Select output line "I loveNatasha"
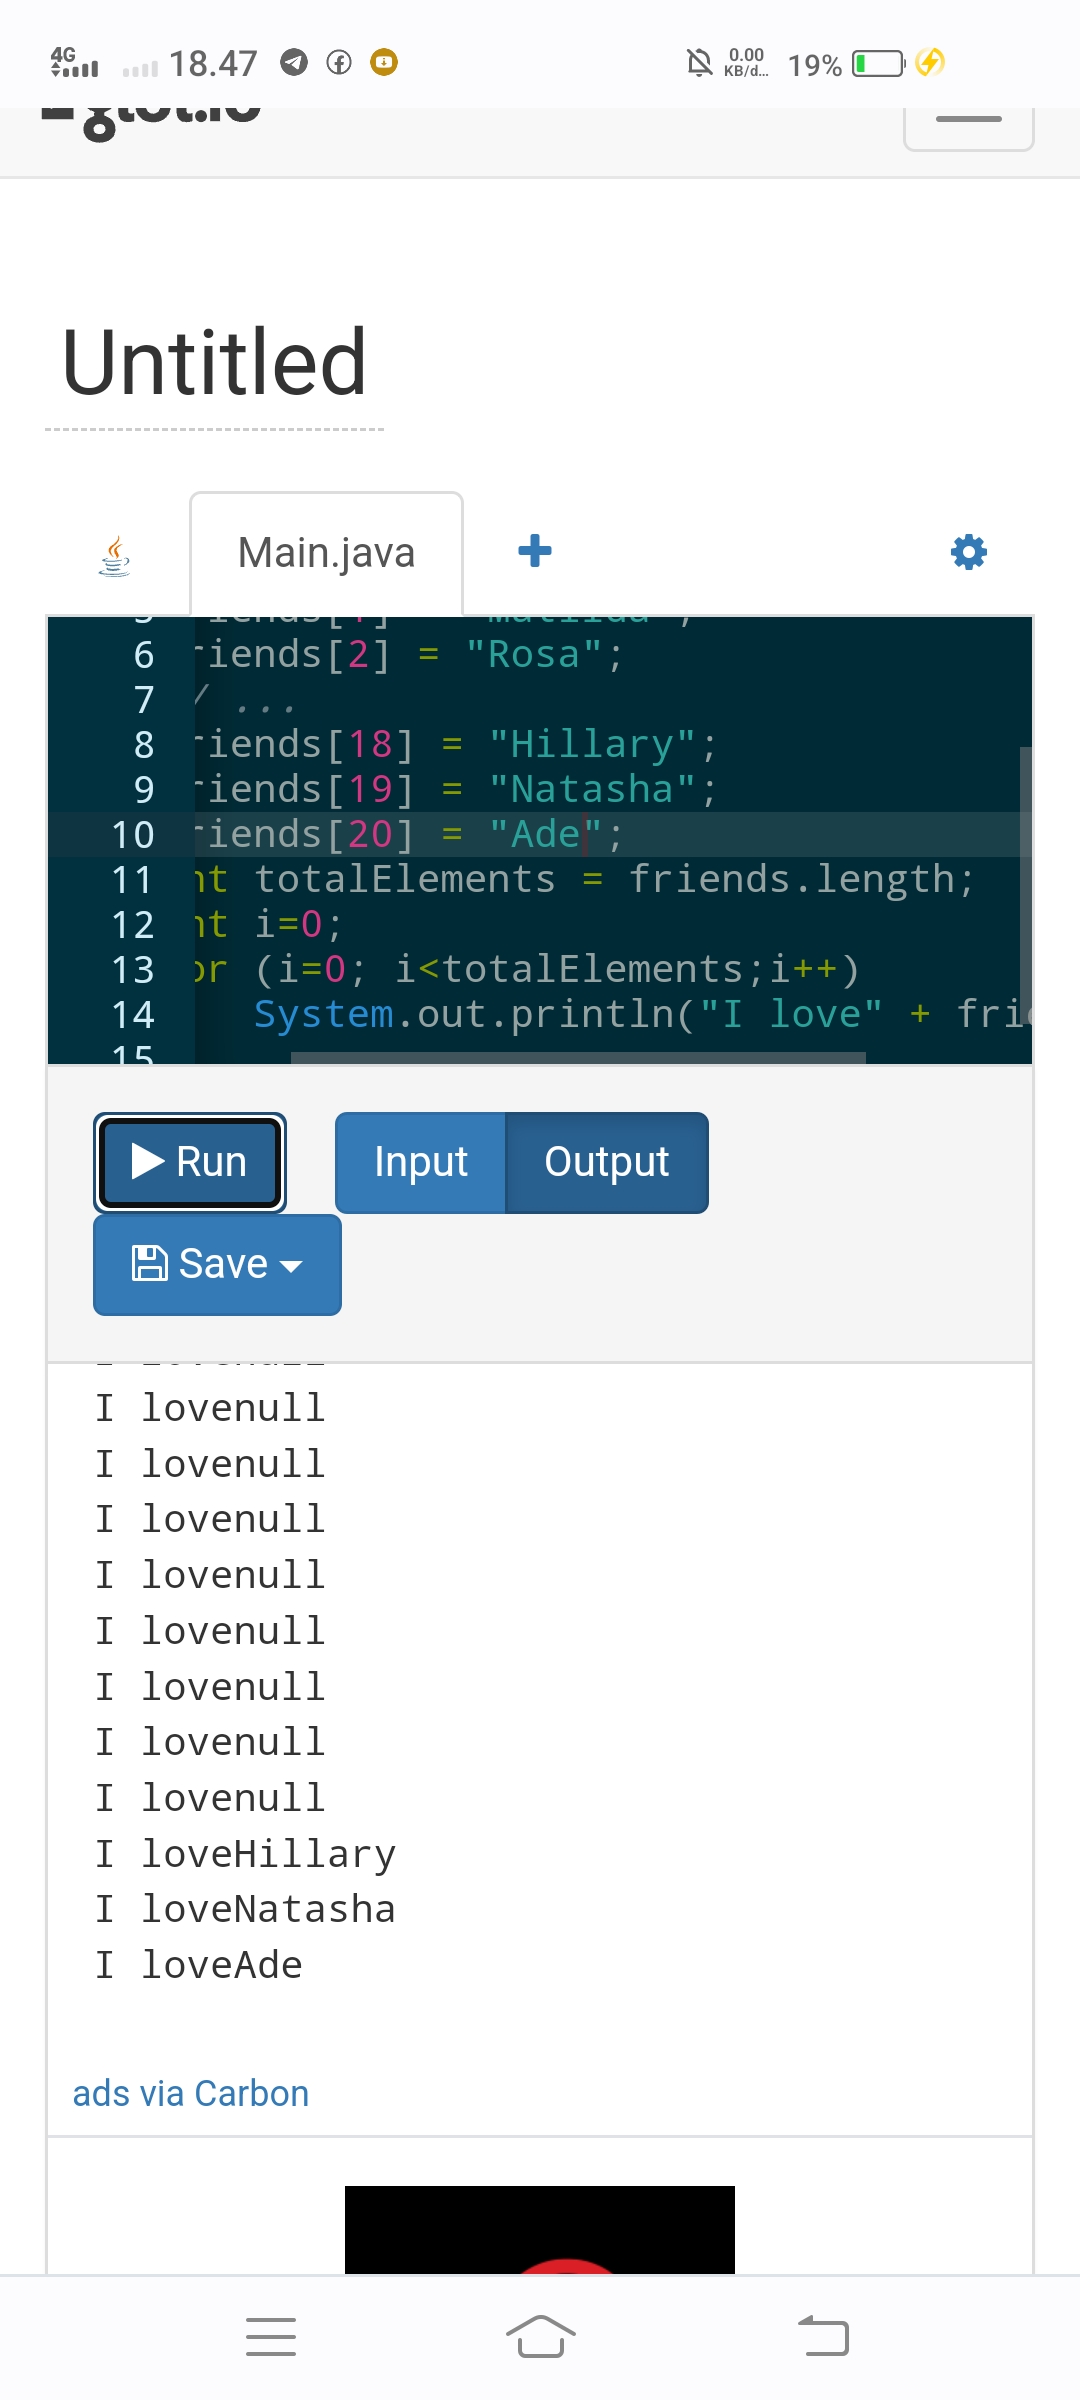The height and width of the screenshot is (2400, 1080). [x=246, y=1909]
